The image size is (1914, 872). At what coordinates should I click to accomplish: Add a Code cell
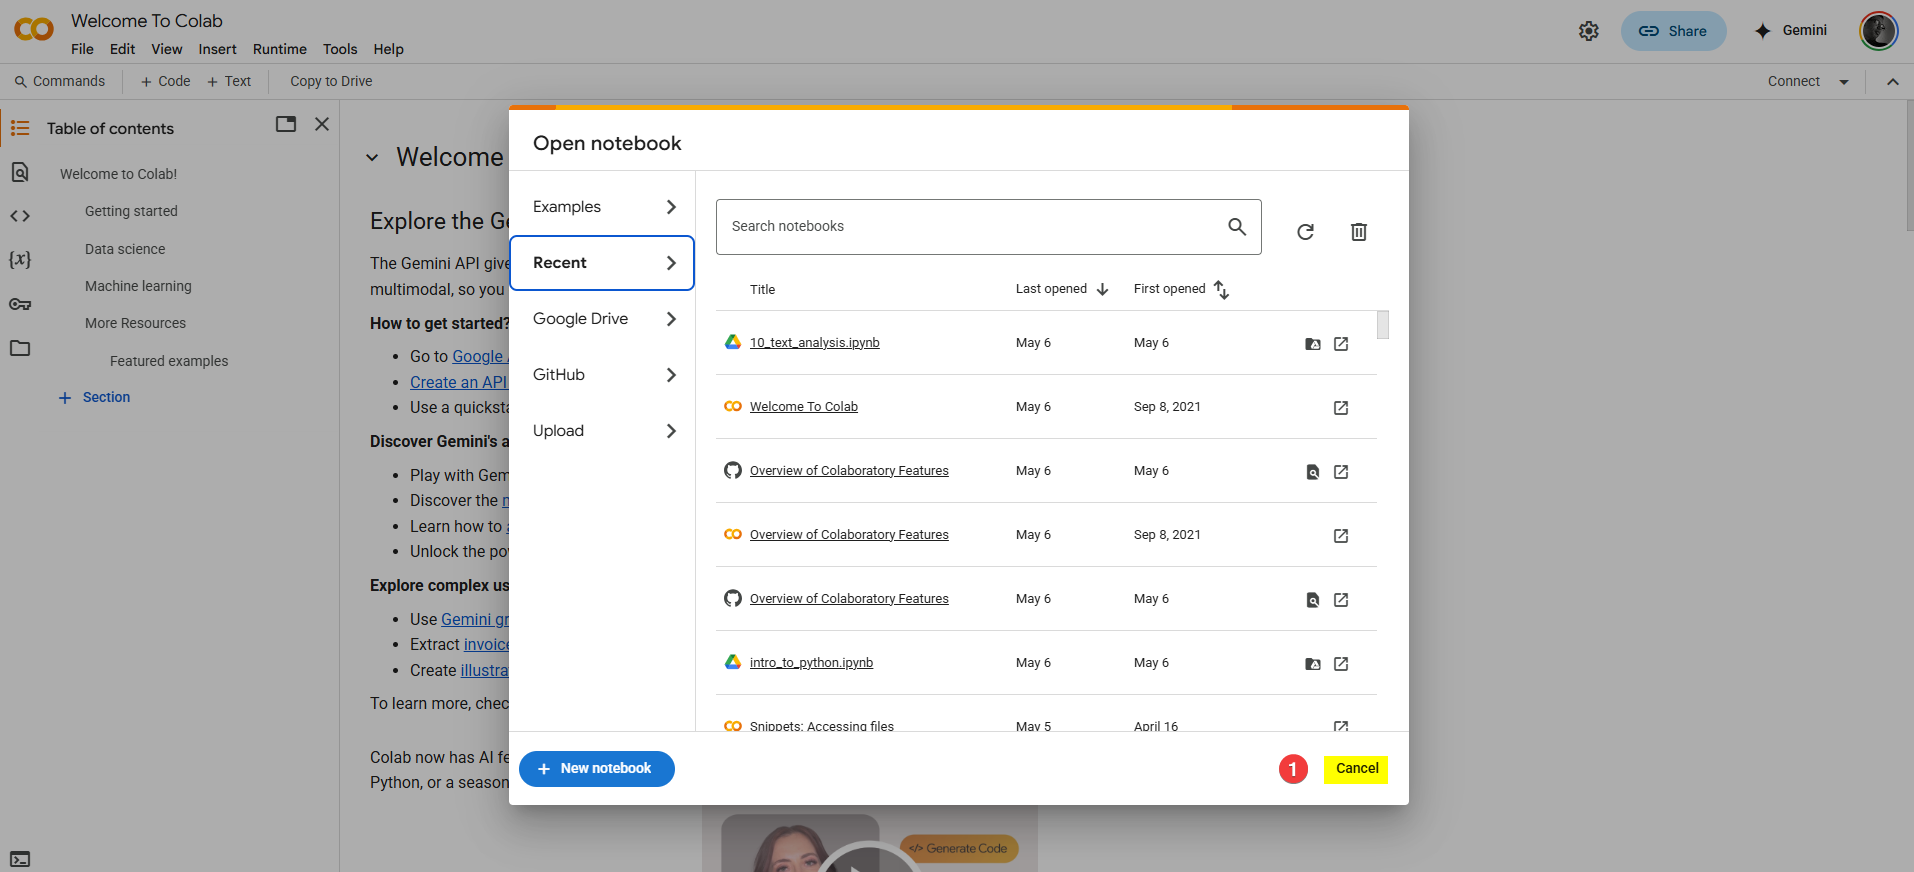[x=165, y=82]
